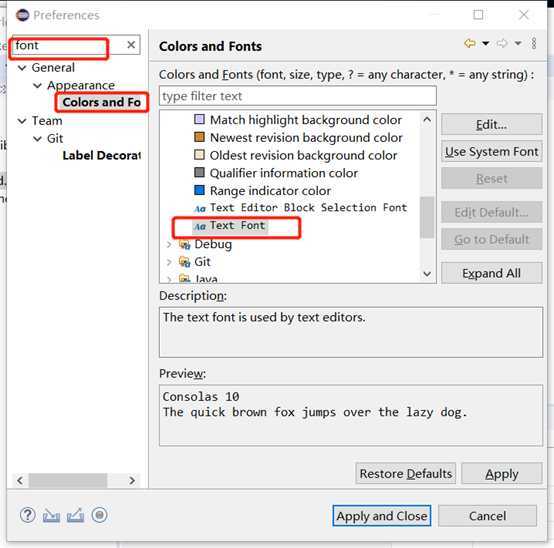Collapse the Team tree node
The image size is (554, 548).
[22, 121]
